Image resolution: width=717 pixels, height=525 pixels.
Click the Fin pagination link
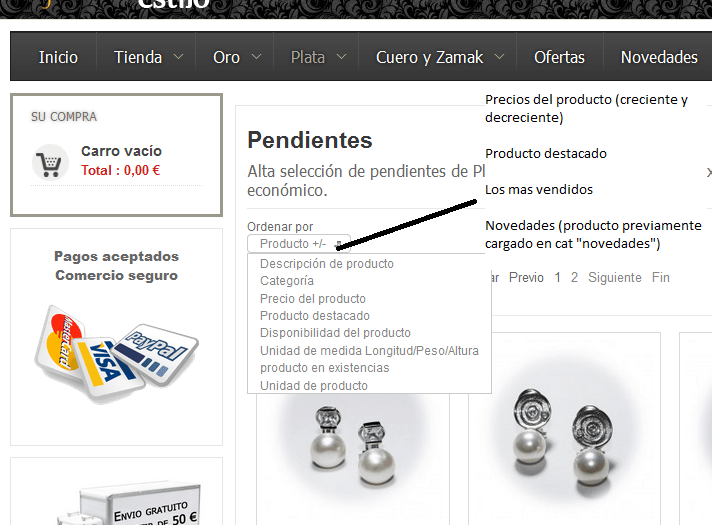(661, 278)
